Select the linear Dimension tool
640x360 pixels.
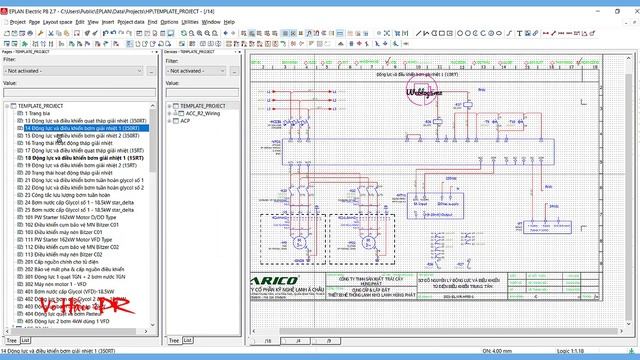(546, 33)
